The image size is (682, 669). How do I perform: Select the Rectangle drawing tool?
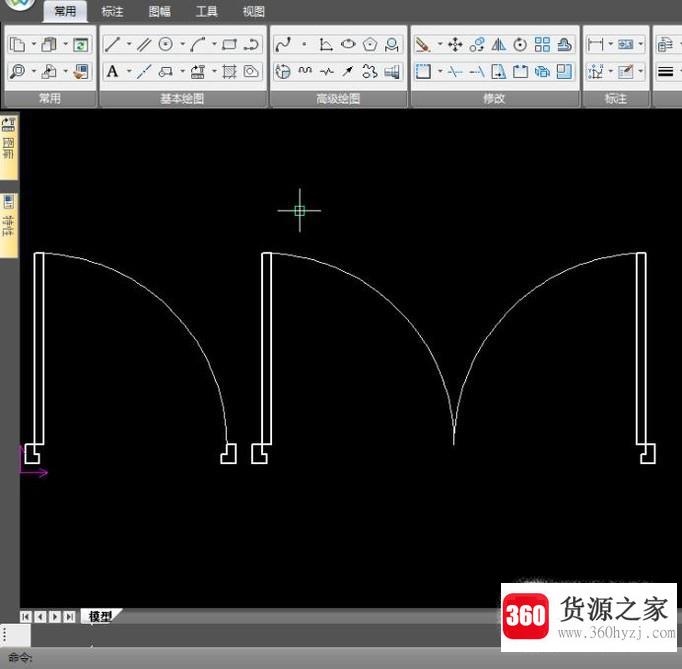click(x=230, y=44)
